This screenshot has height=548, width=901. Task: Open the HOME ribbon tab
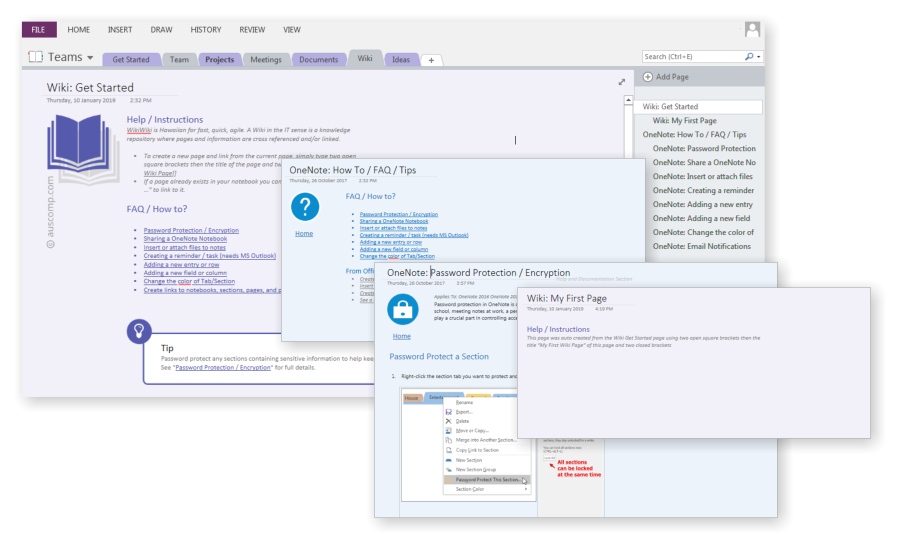point(79,29)
